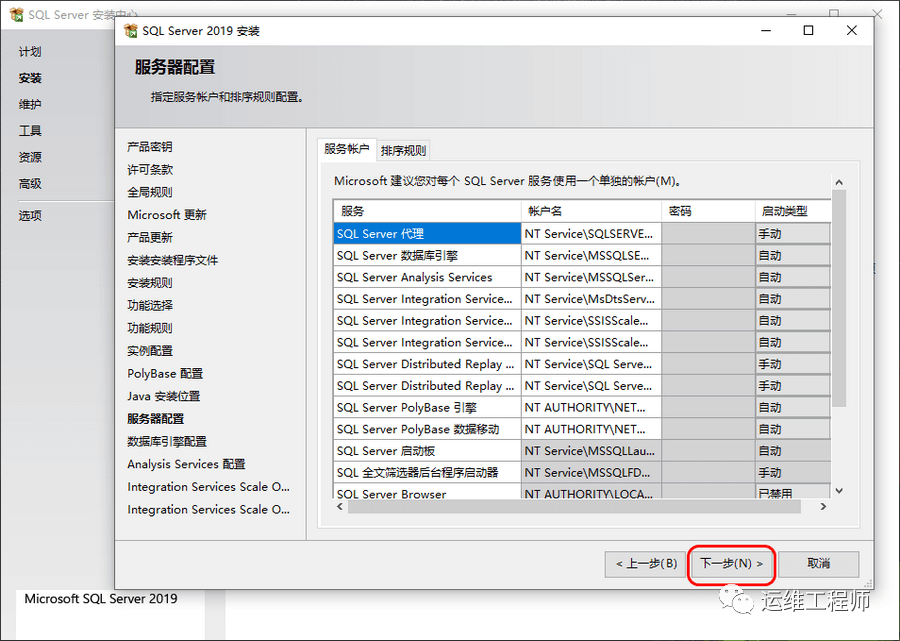This screenshot has width=900, height=641.
Task: Click password field for SQL Server 数据库引擎
Action: click(x=708, y=255)
